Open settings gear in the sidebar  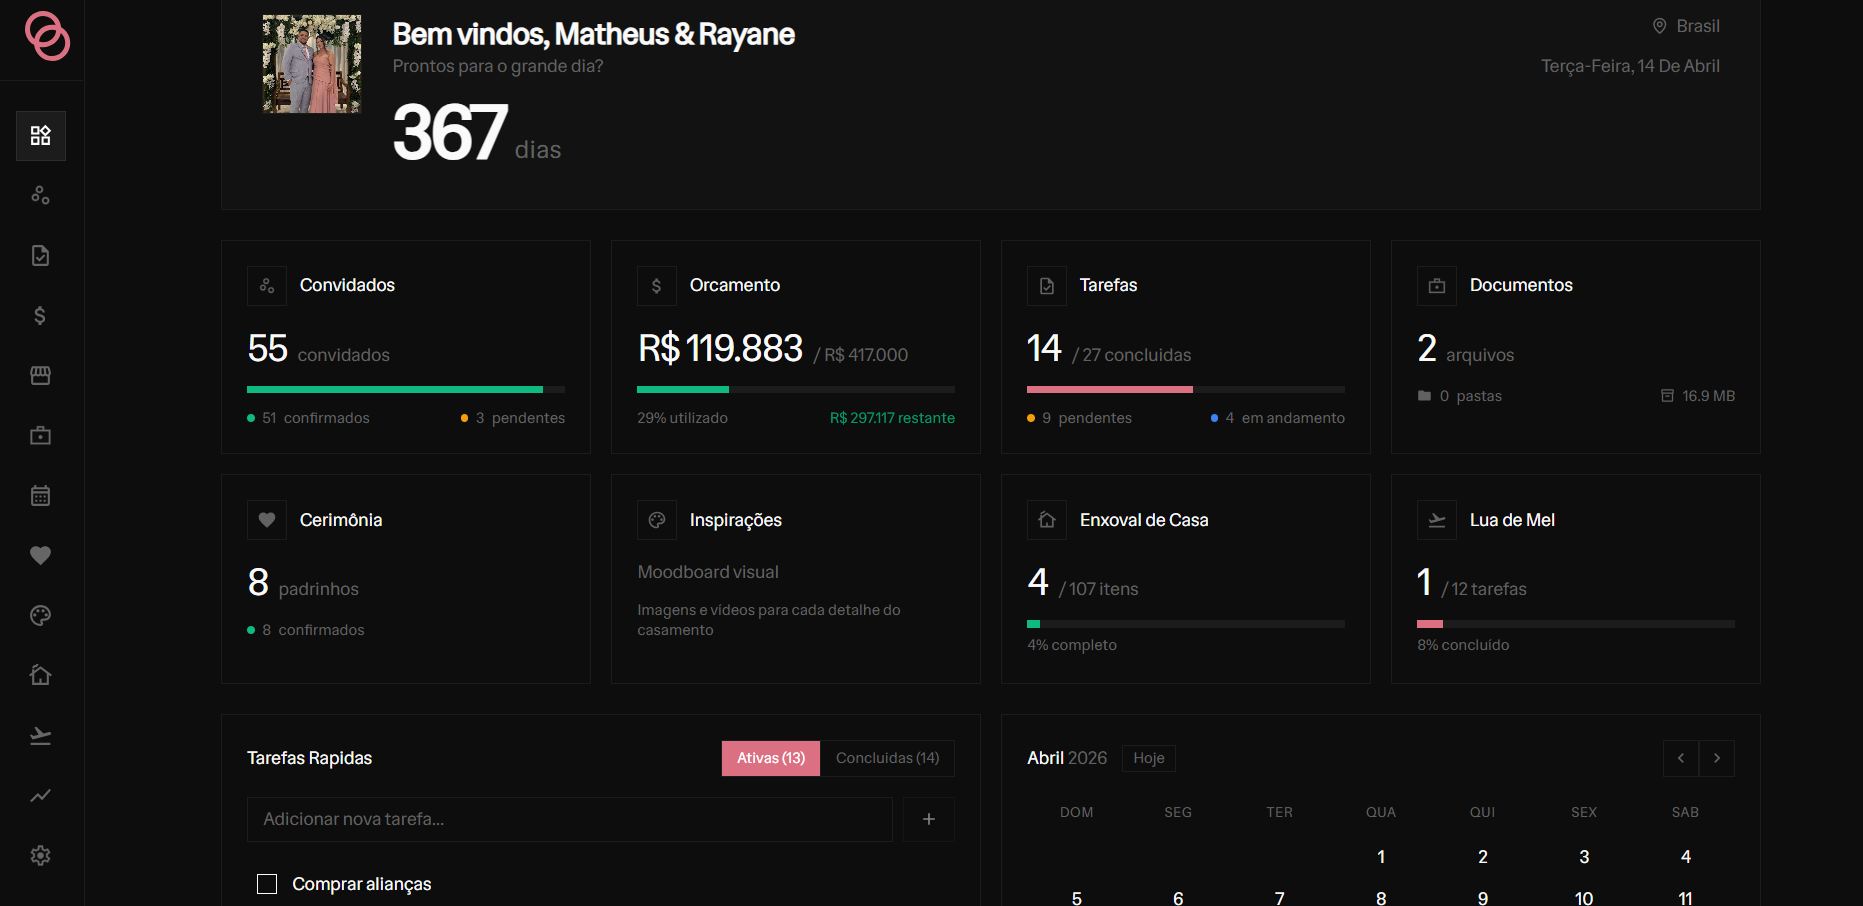coord(41,855)
